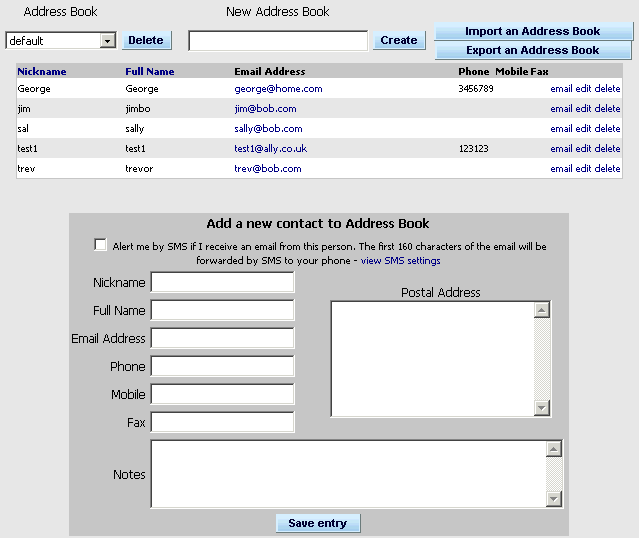
Task: Focus the Full Name input field
Action: tap(223, 311)
